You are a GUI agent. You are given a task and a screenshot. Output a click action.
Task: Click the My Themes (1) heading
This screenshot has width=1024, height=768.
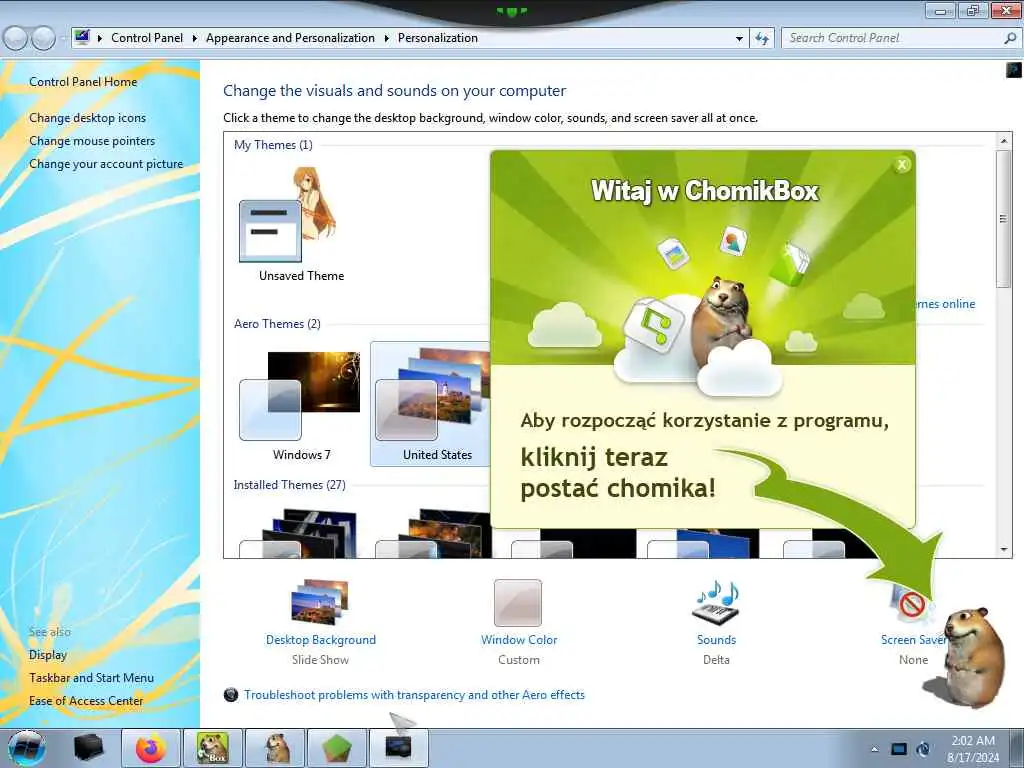[273, 145]
